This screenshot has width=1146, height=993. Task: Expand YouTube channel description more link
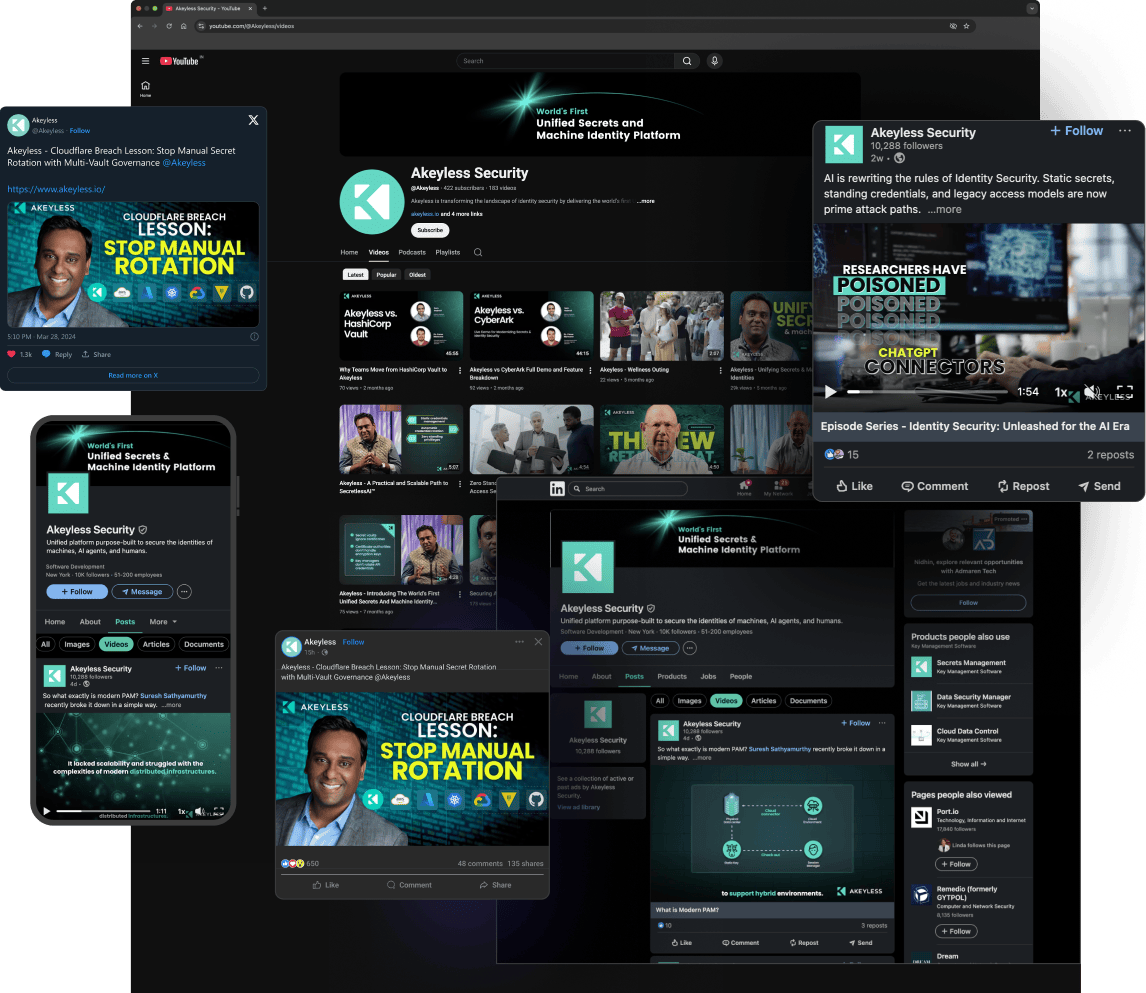pyautogui.click(x=645, y=201)
